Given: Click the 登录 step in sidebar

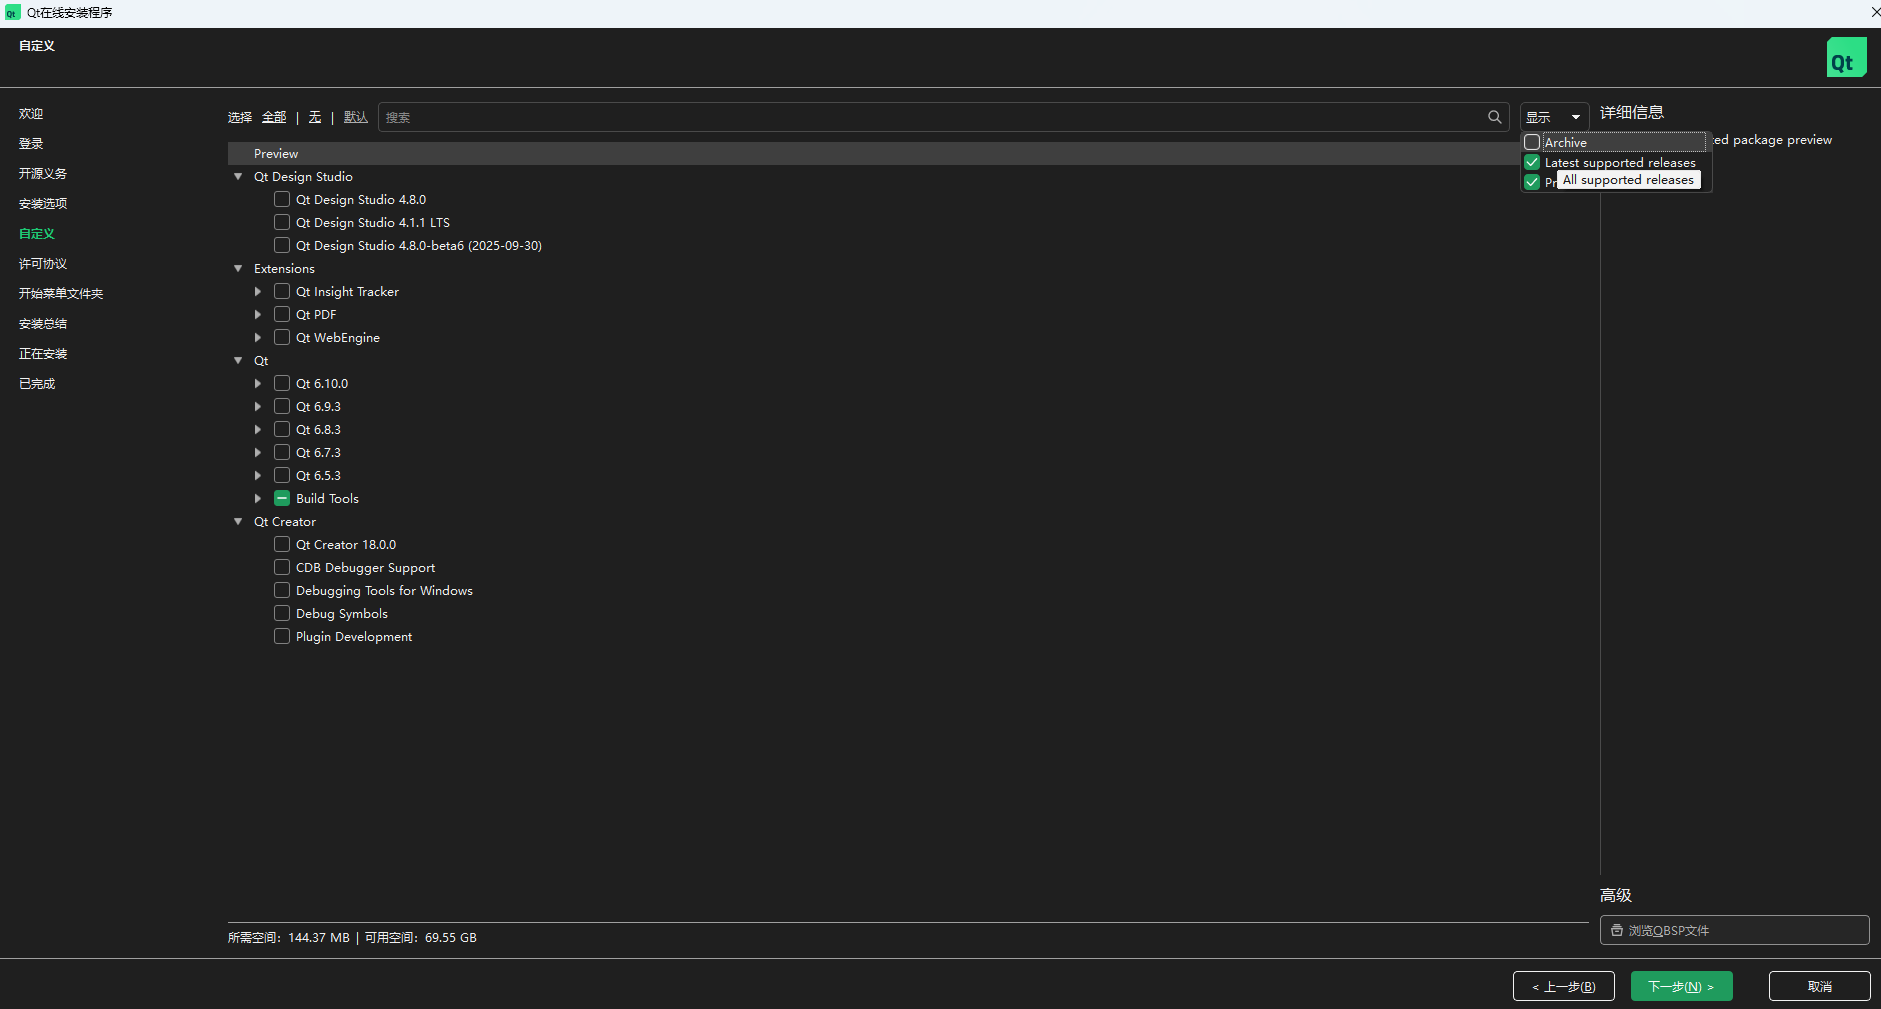Looking at the screenshot, I should point(31,144).
